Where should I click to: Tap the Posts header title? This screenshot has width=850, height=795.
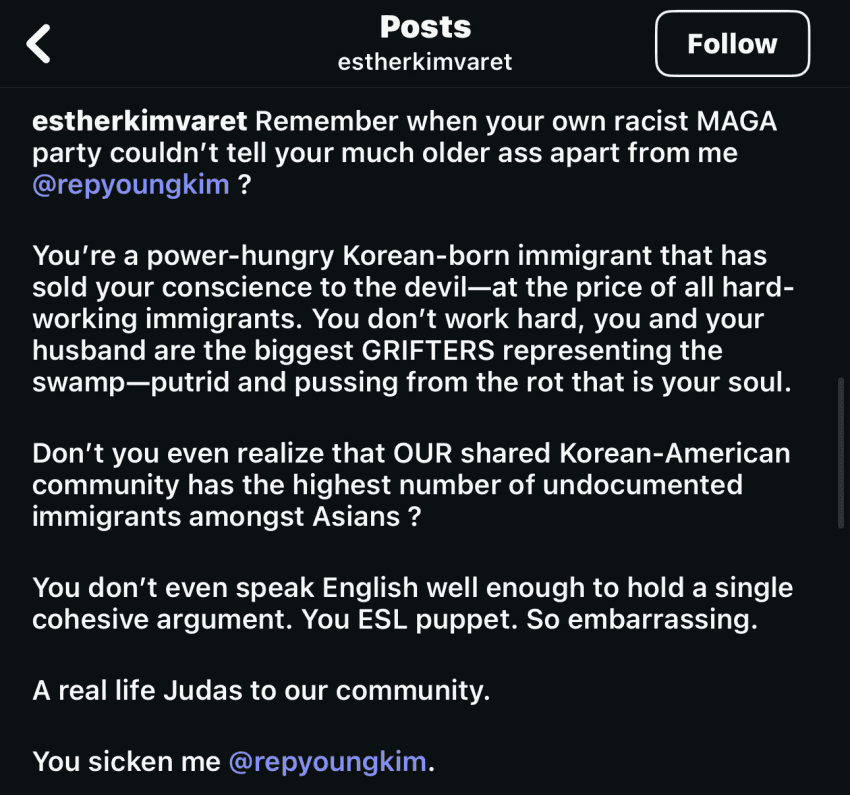tap(425, 27)
